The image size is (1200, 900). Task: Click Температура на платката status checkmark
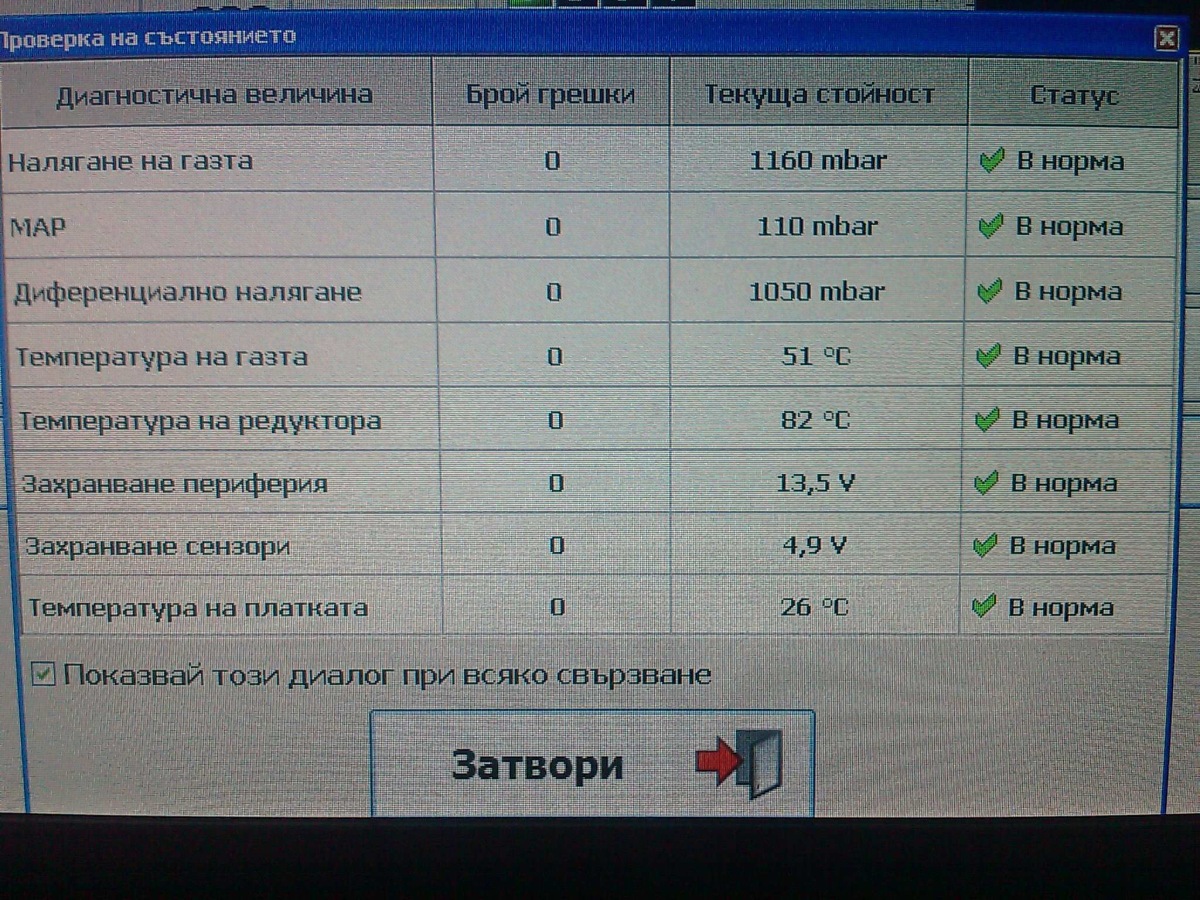pos(984,607)
